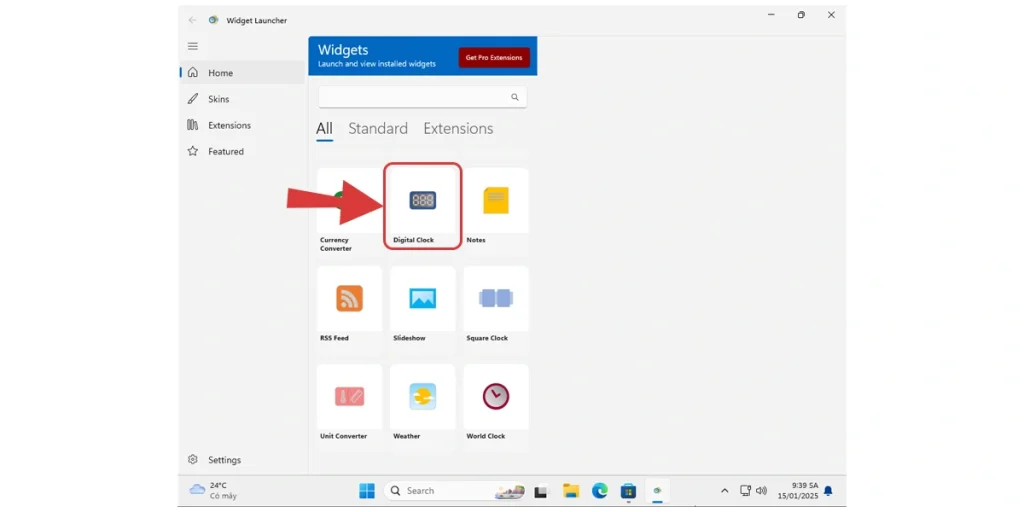Toggle the hamburger navigation menu
This screenshot has width=1024, height=512.
tap(193, 46)
